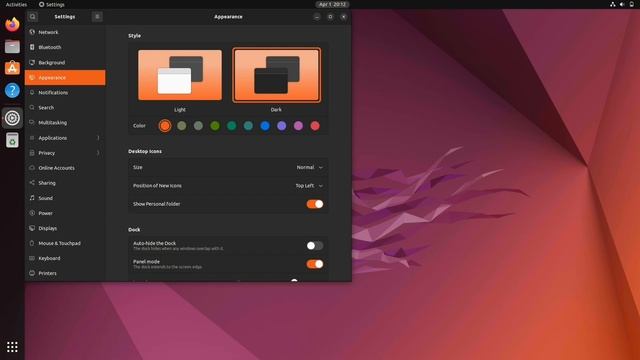640x360 pixels.
Task: Open Sharing settings
Action: (x=65, y=183)
